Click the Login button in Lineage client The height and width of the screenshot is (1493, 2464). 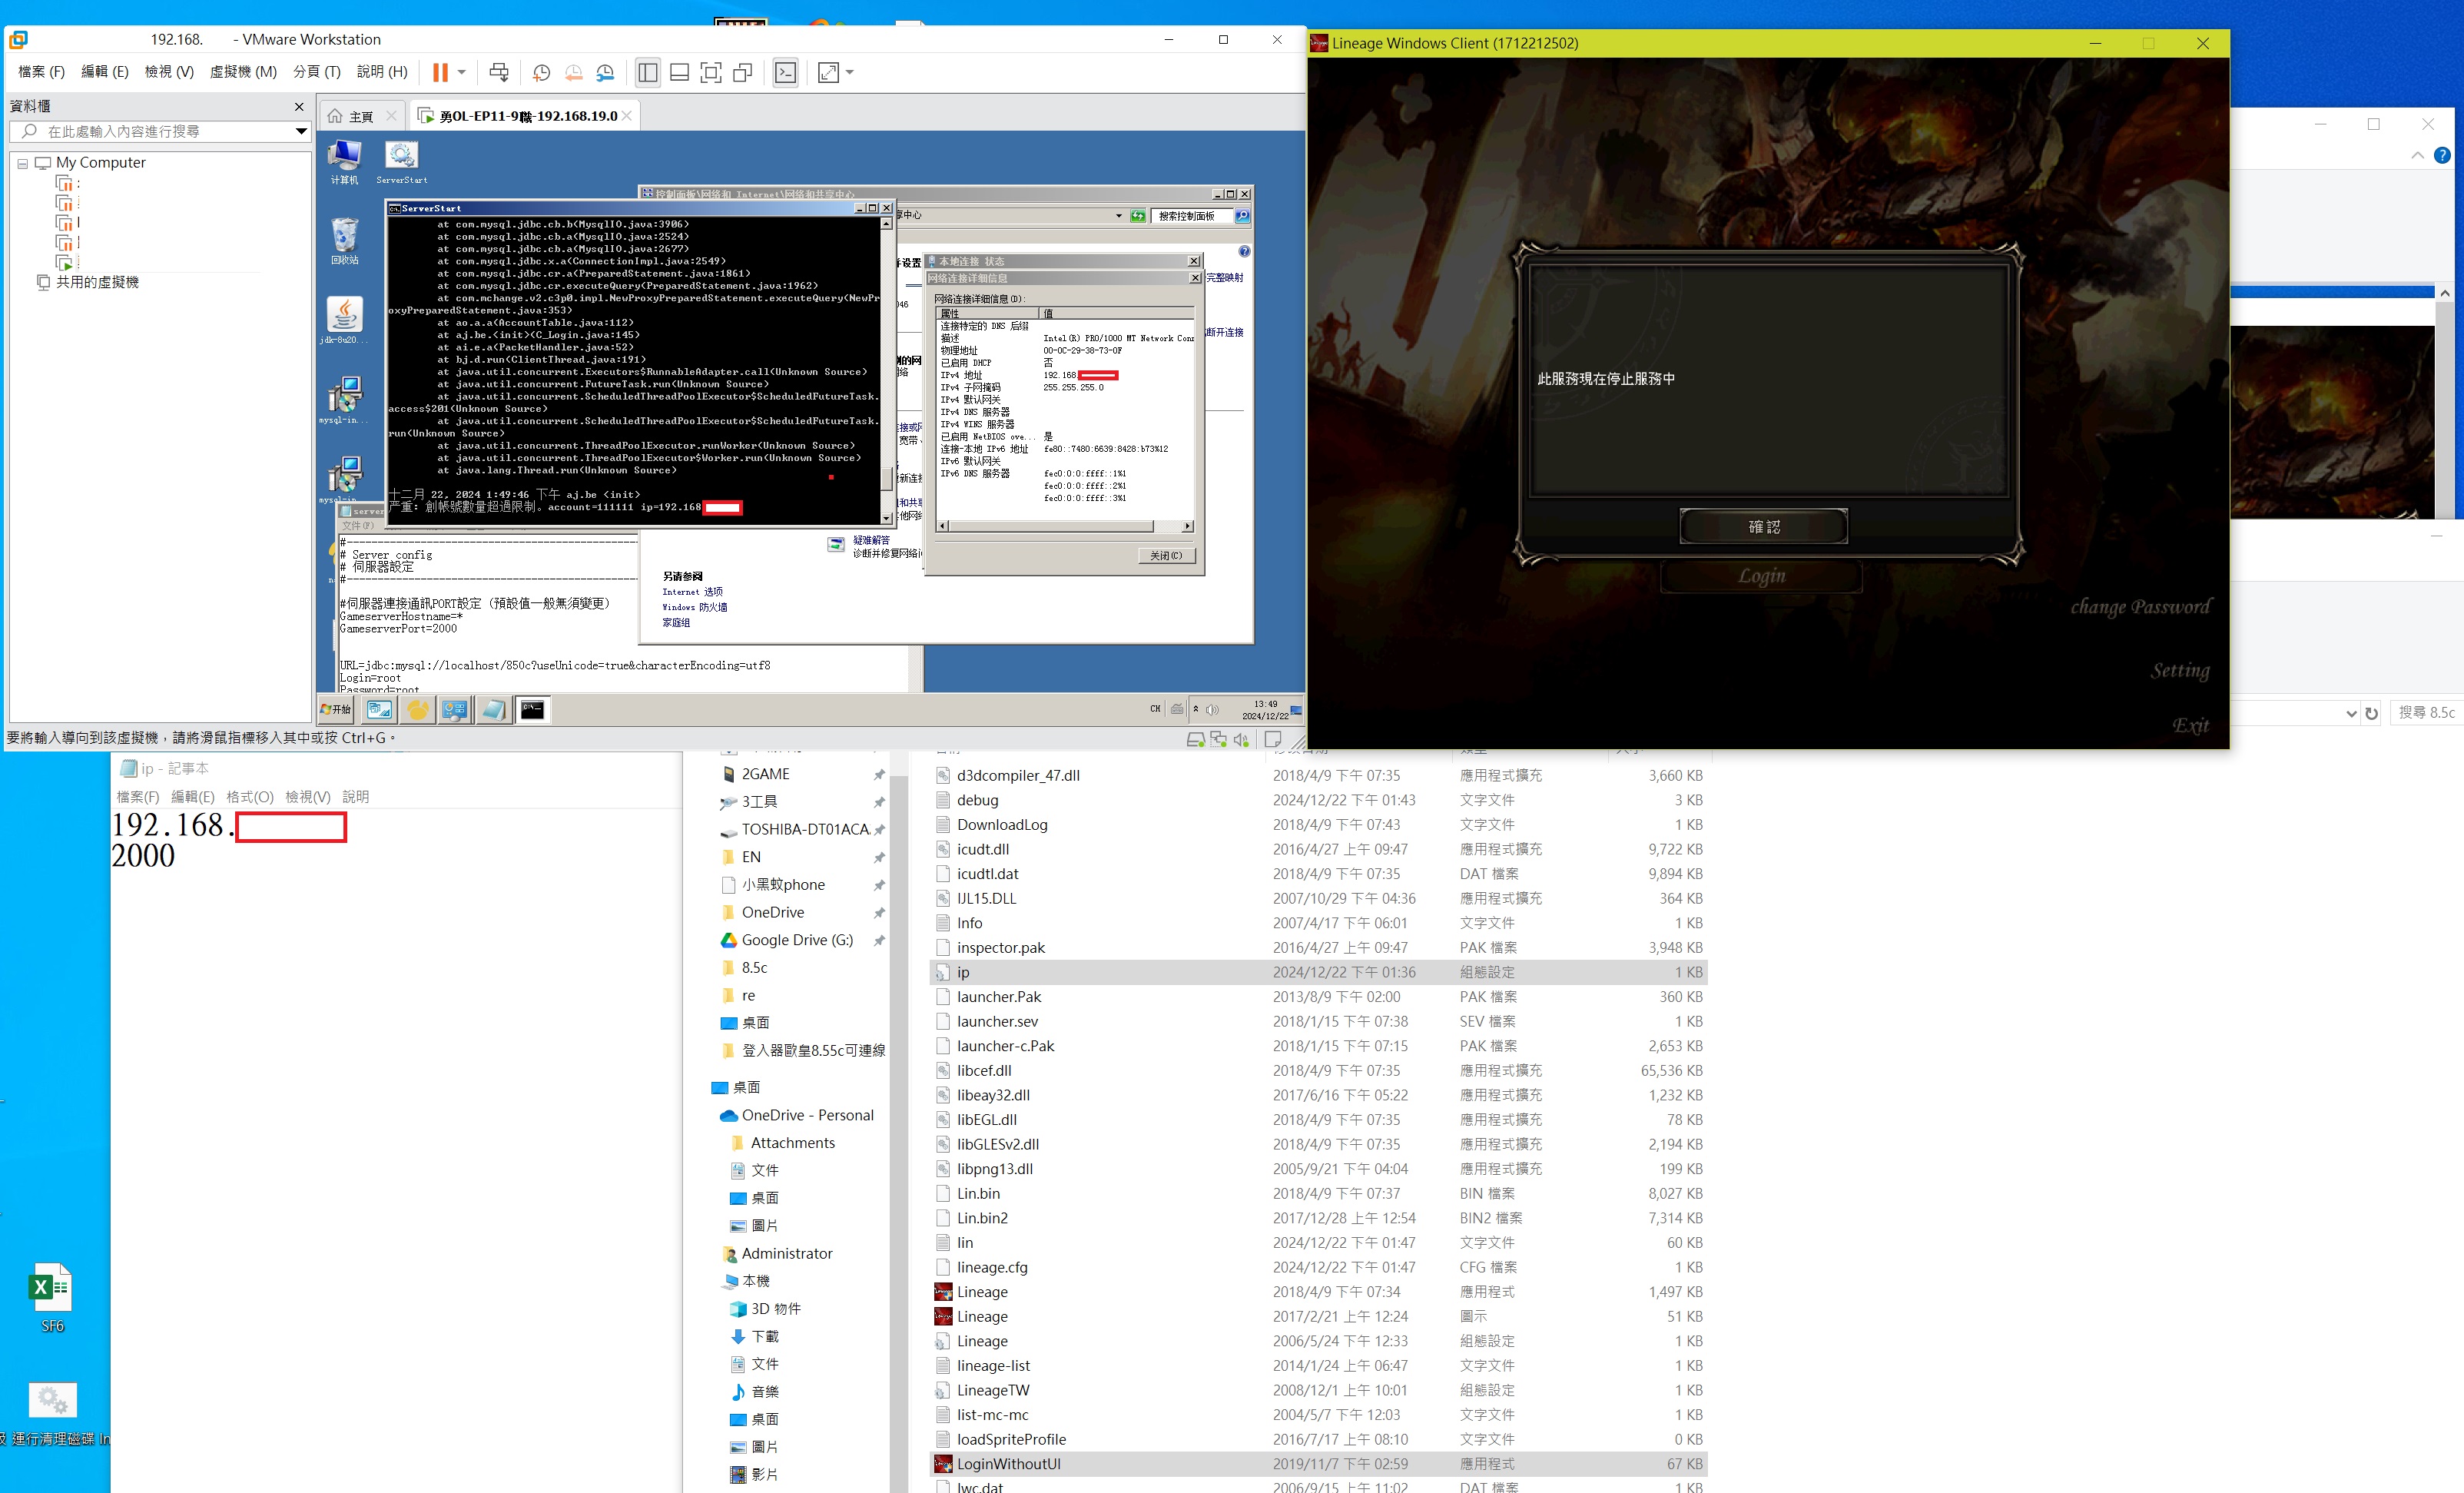1761,576
